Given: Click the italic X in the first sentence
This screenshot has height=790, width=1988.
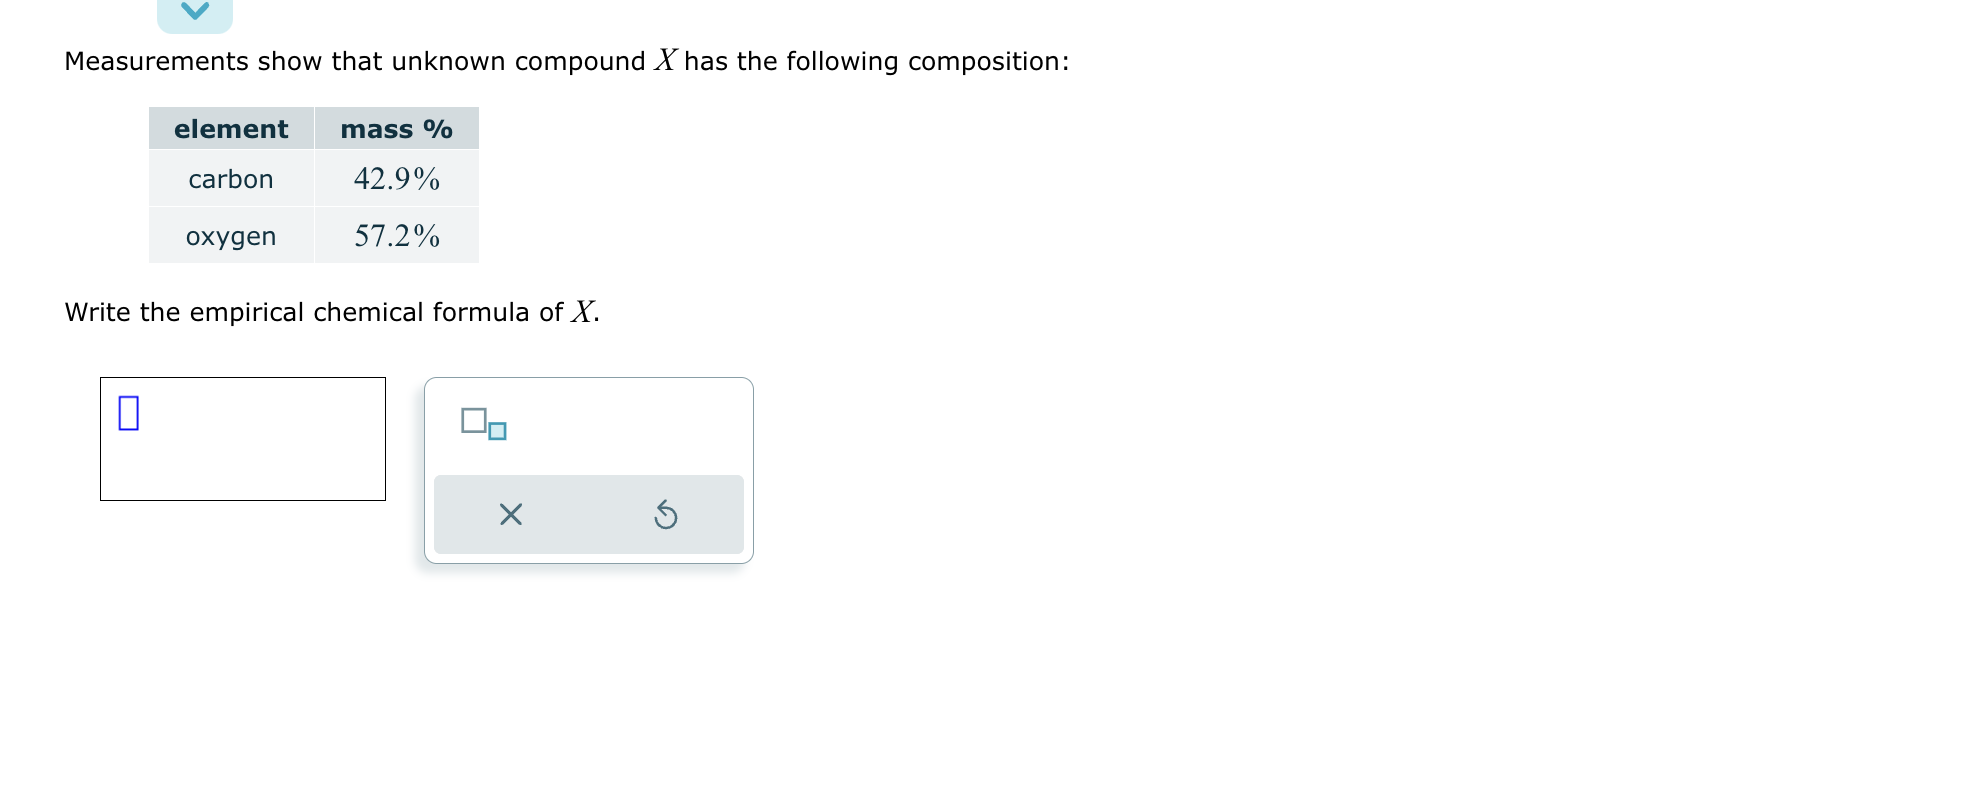Looking at the screenshot, I should click(x=666, y=61).
